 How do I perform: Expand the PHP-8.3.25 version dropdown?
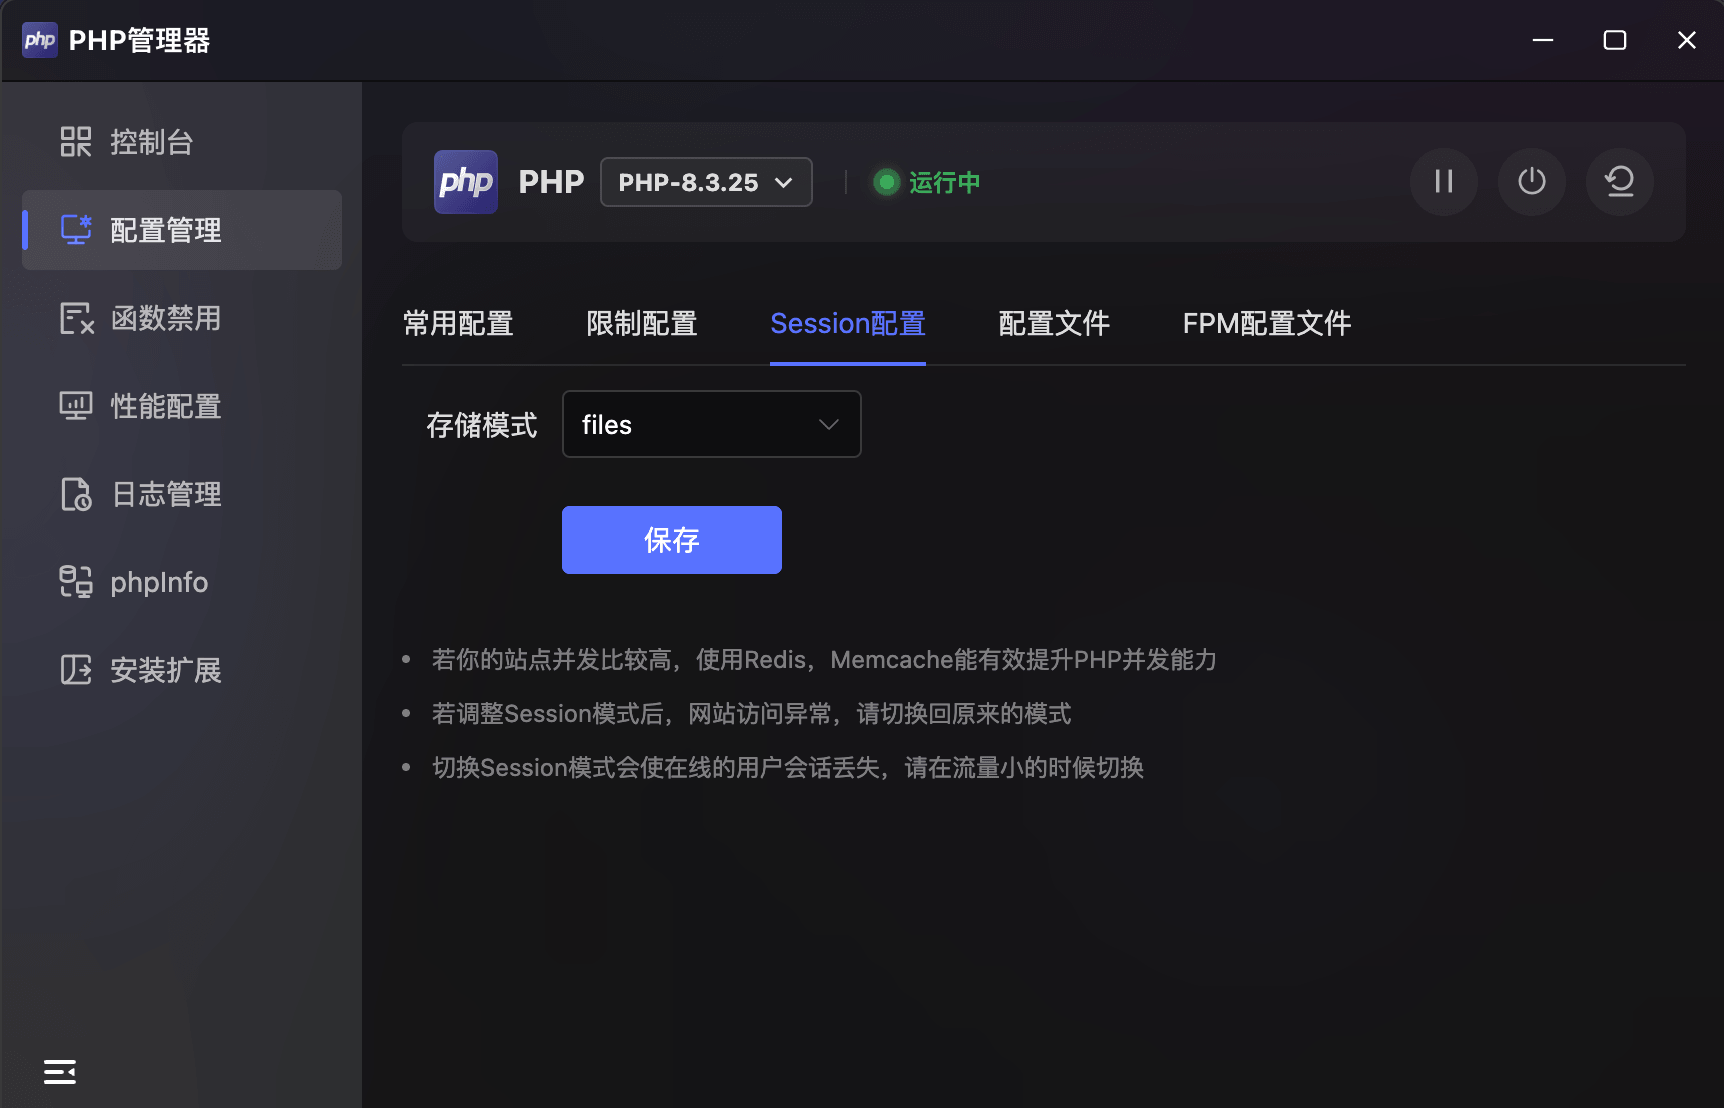[x=706, y=182]
